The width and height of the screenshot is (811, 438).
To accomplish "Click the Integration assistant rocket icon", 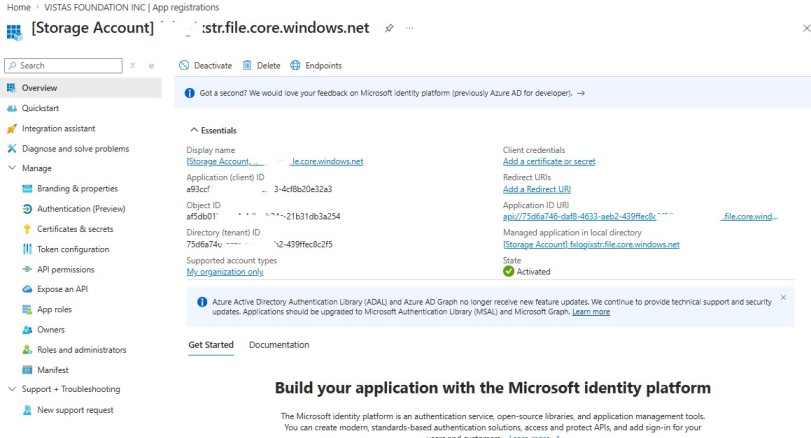I will [11, 129].
